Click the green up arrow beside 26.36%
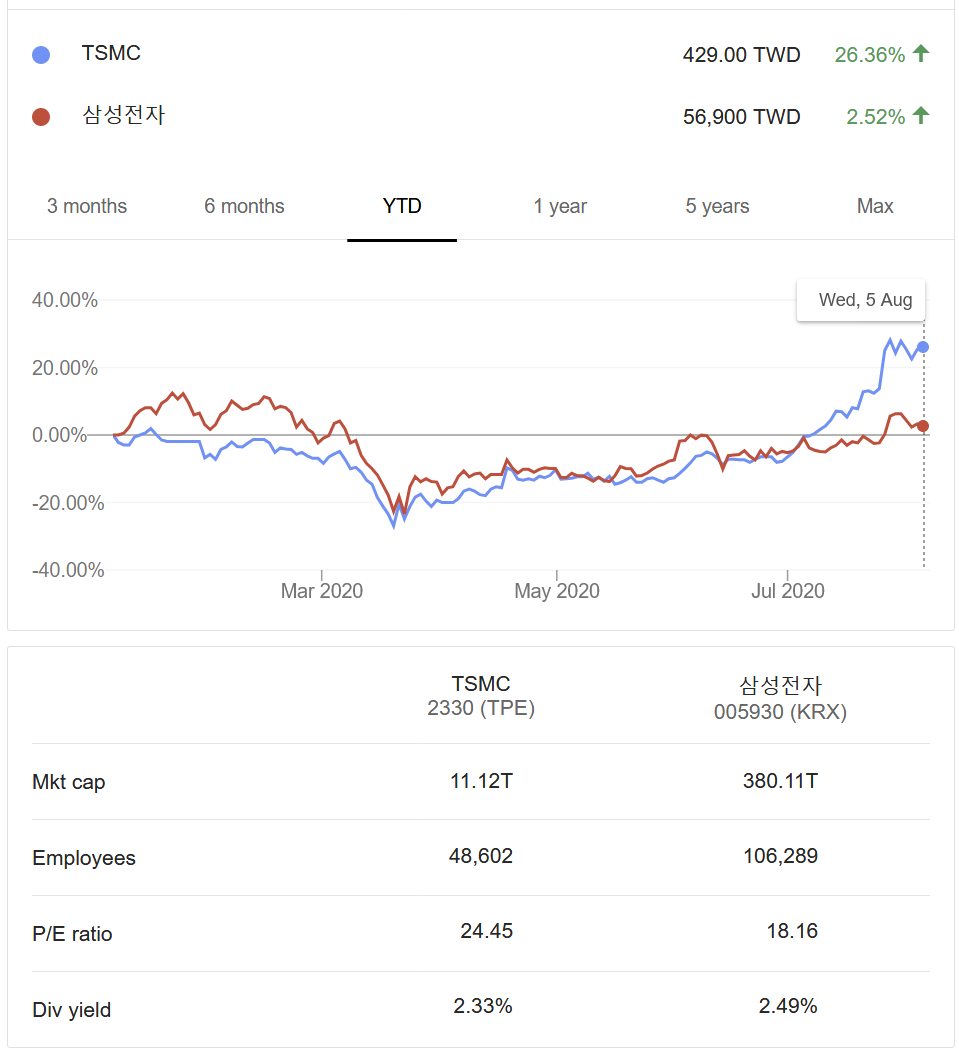Image resolution: width=959 pixels, height=1059 pixels. coord(921,54)
